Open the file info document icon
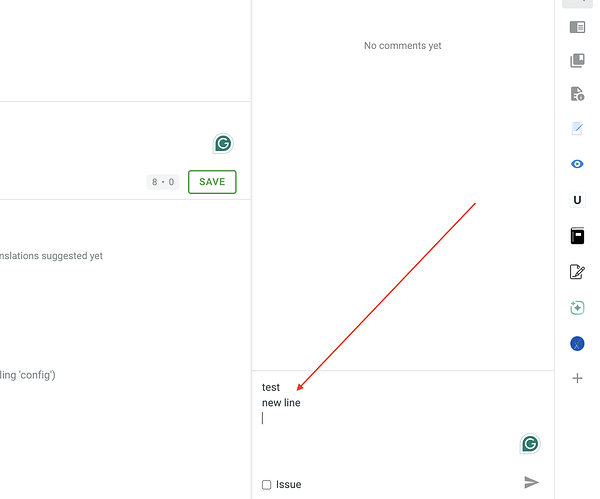This screenshot has width=600, height=499. coord(577,94)
